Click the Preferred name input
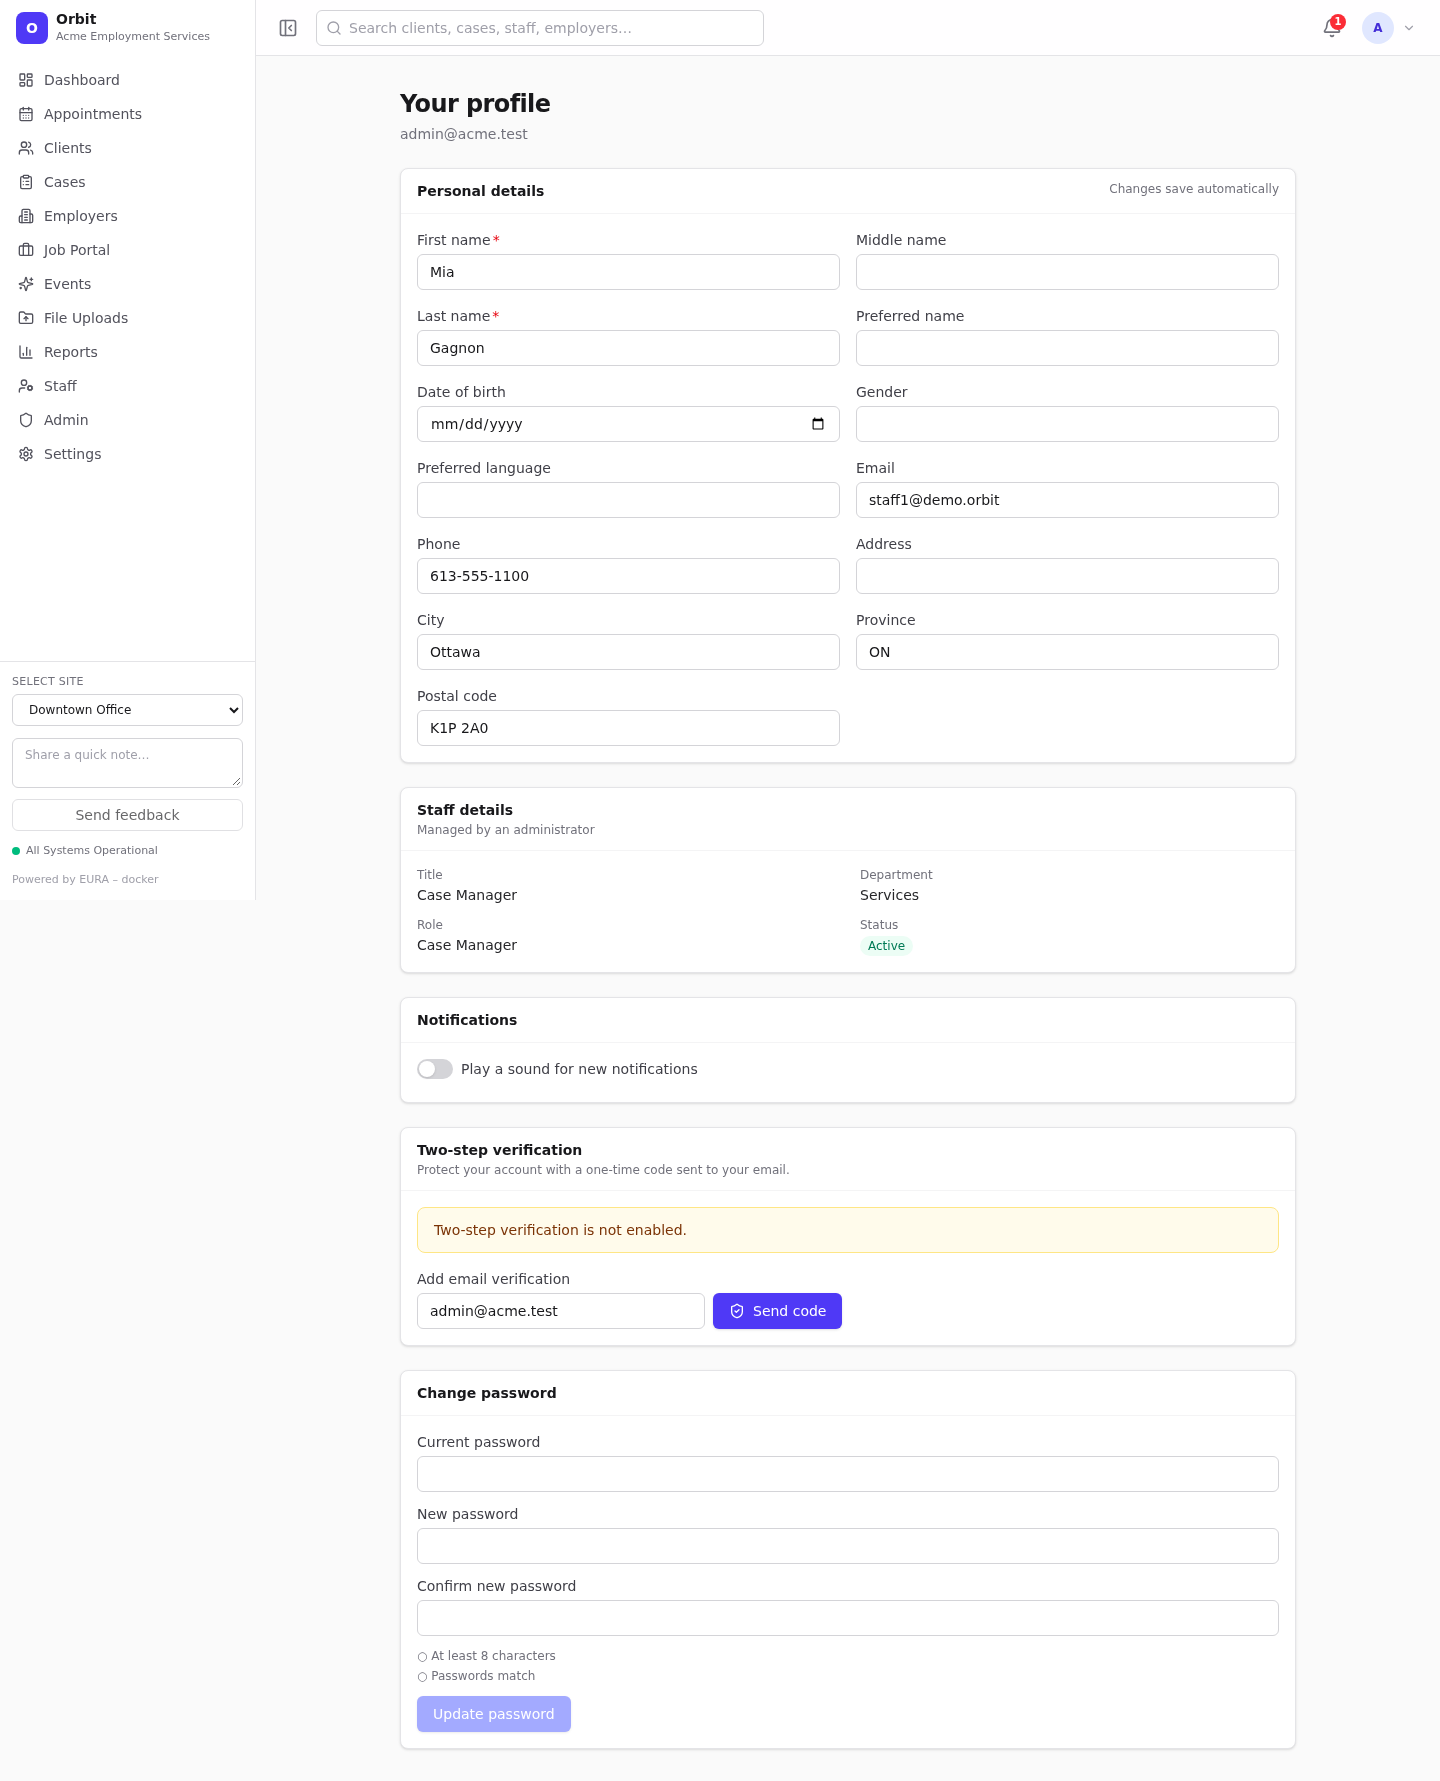Viewport: 1440px width, 1781px height. point(1067,348)
